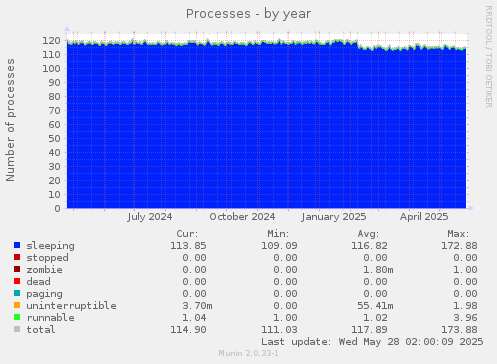Image resolution: width=497 pixels, height=364 pixels.
Task: Click the blue sleeping legend swatch
Action: click(x=17, y=245)
